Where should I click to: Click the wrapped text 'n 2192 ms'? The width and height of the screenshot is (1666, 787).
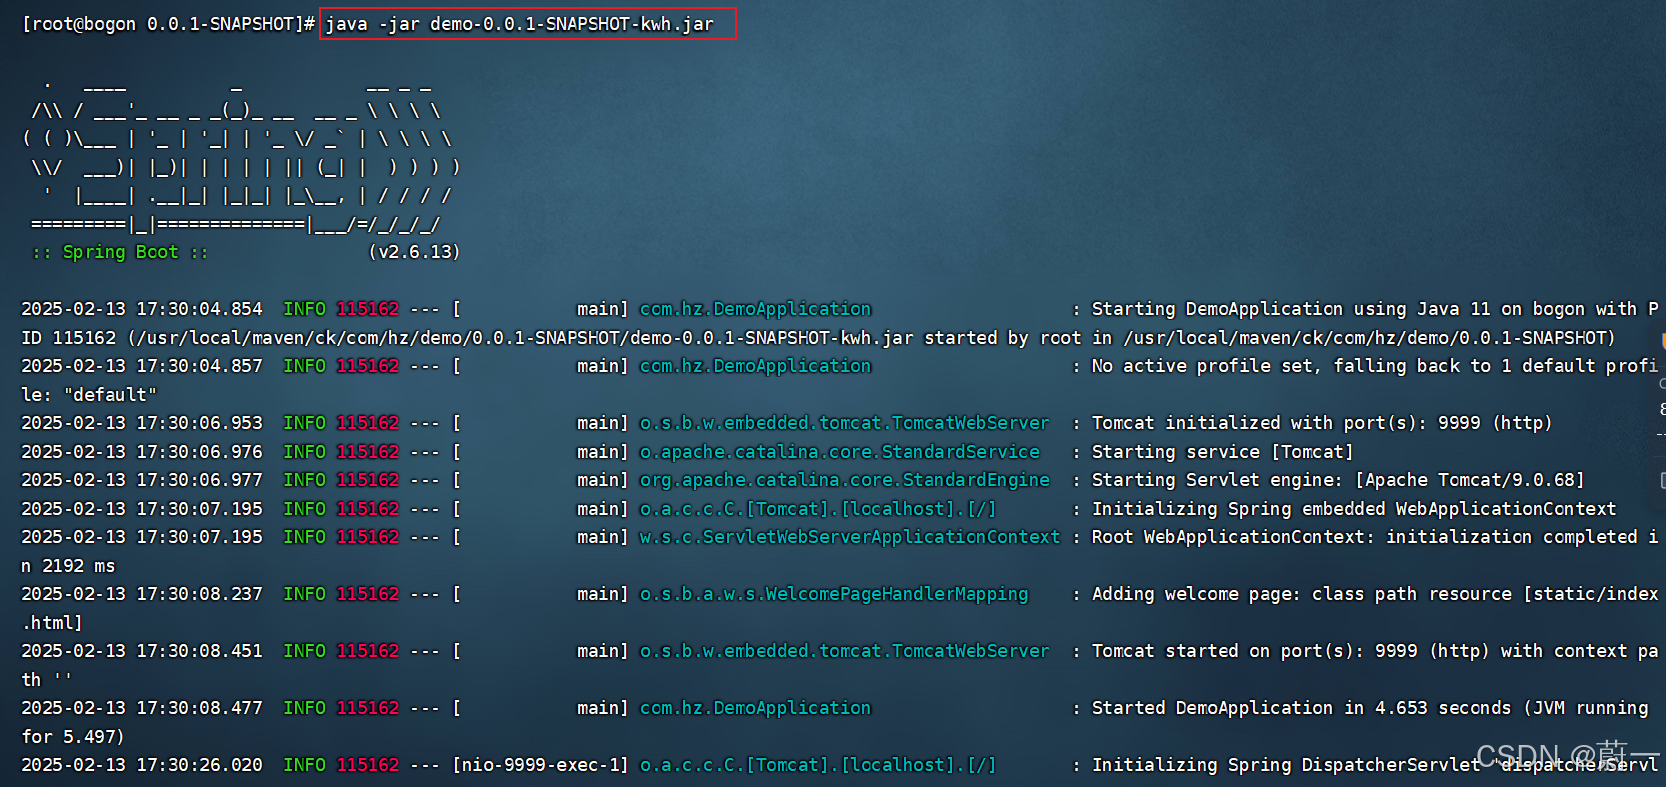[x=68, y=566]
